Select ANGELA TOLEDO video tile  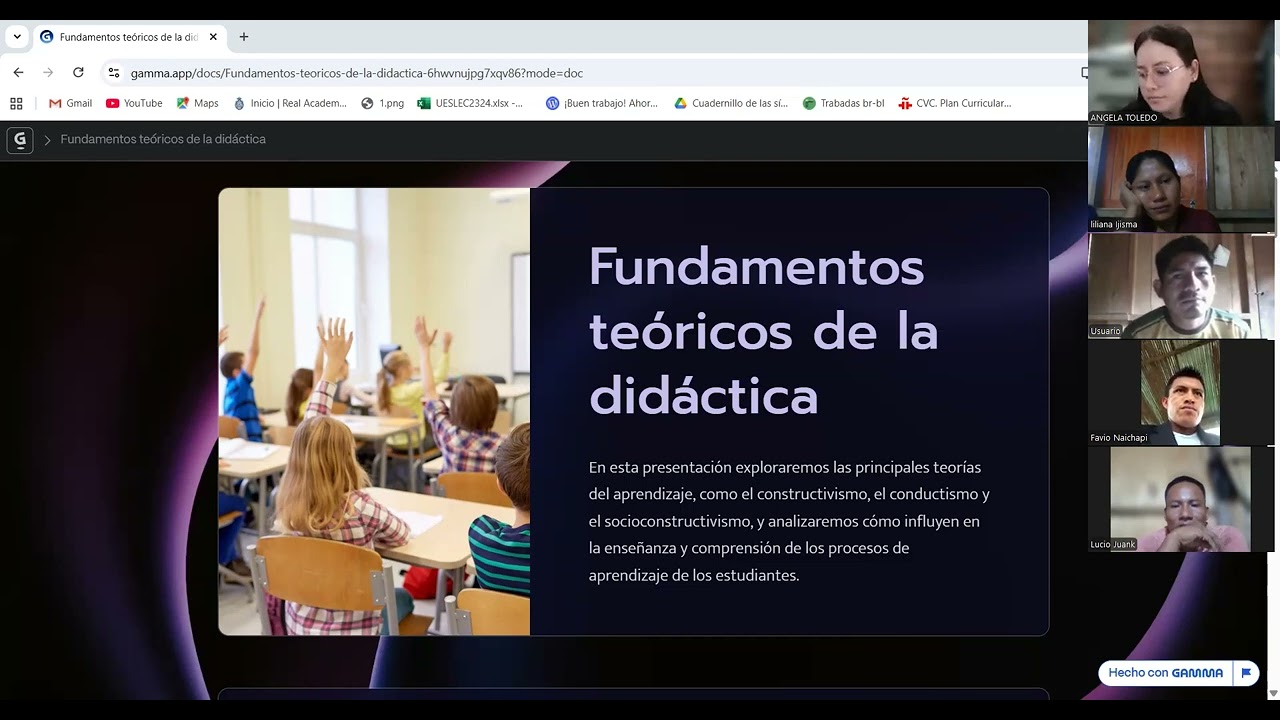click(1180, 72)
